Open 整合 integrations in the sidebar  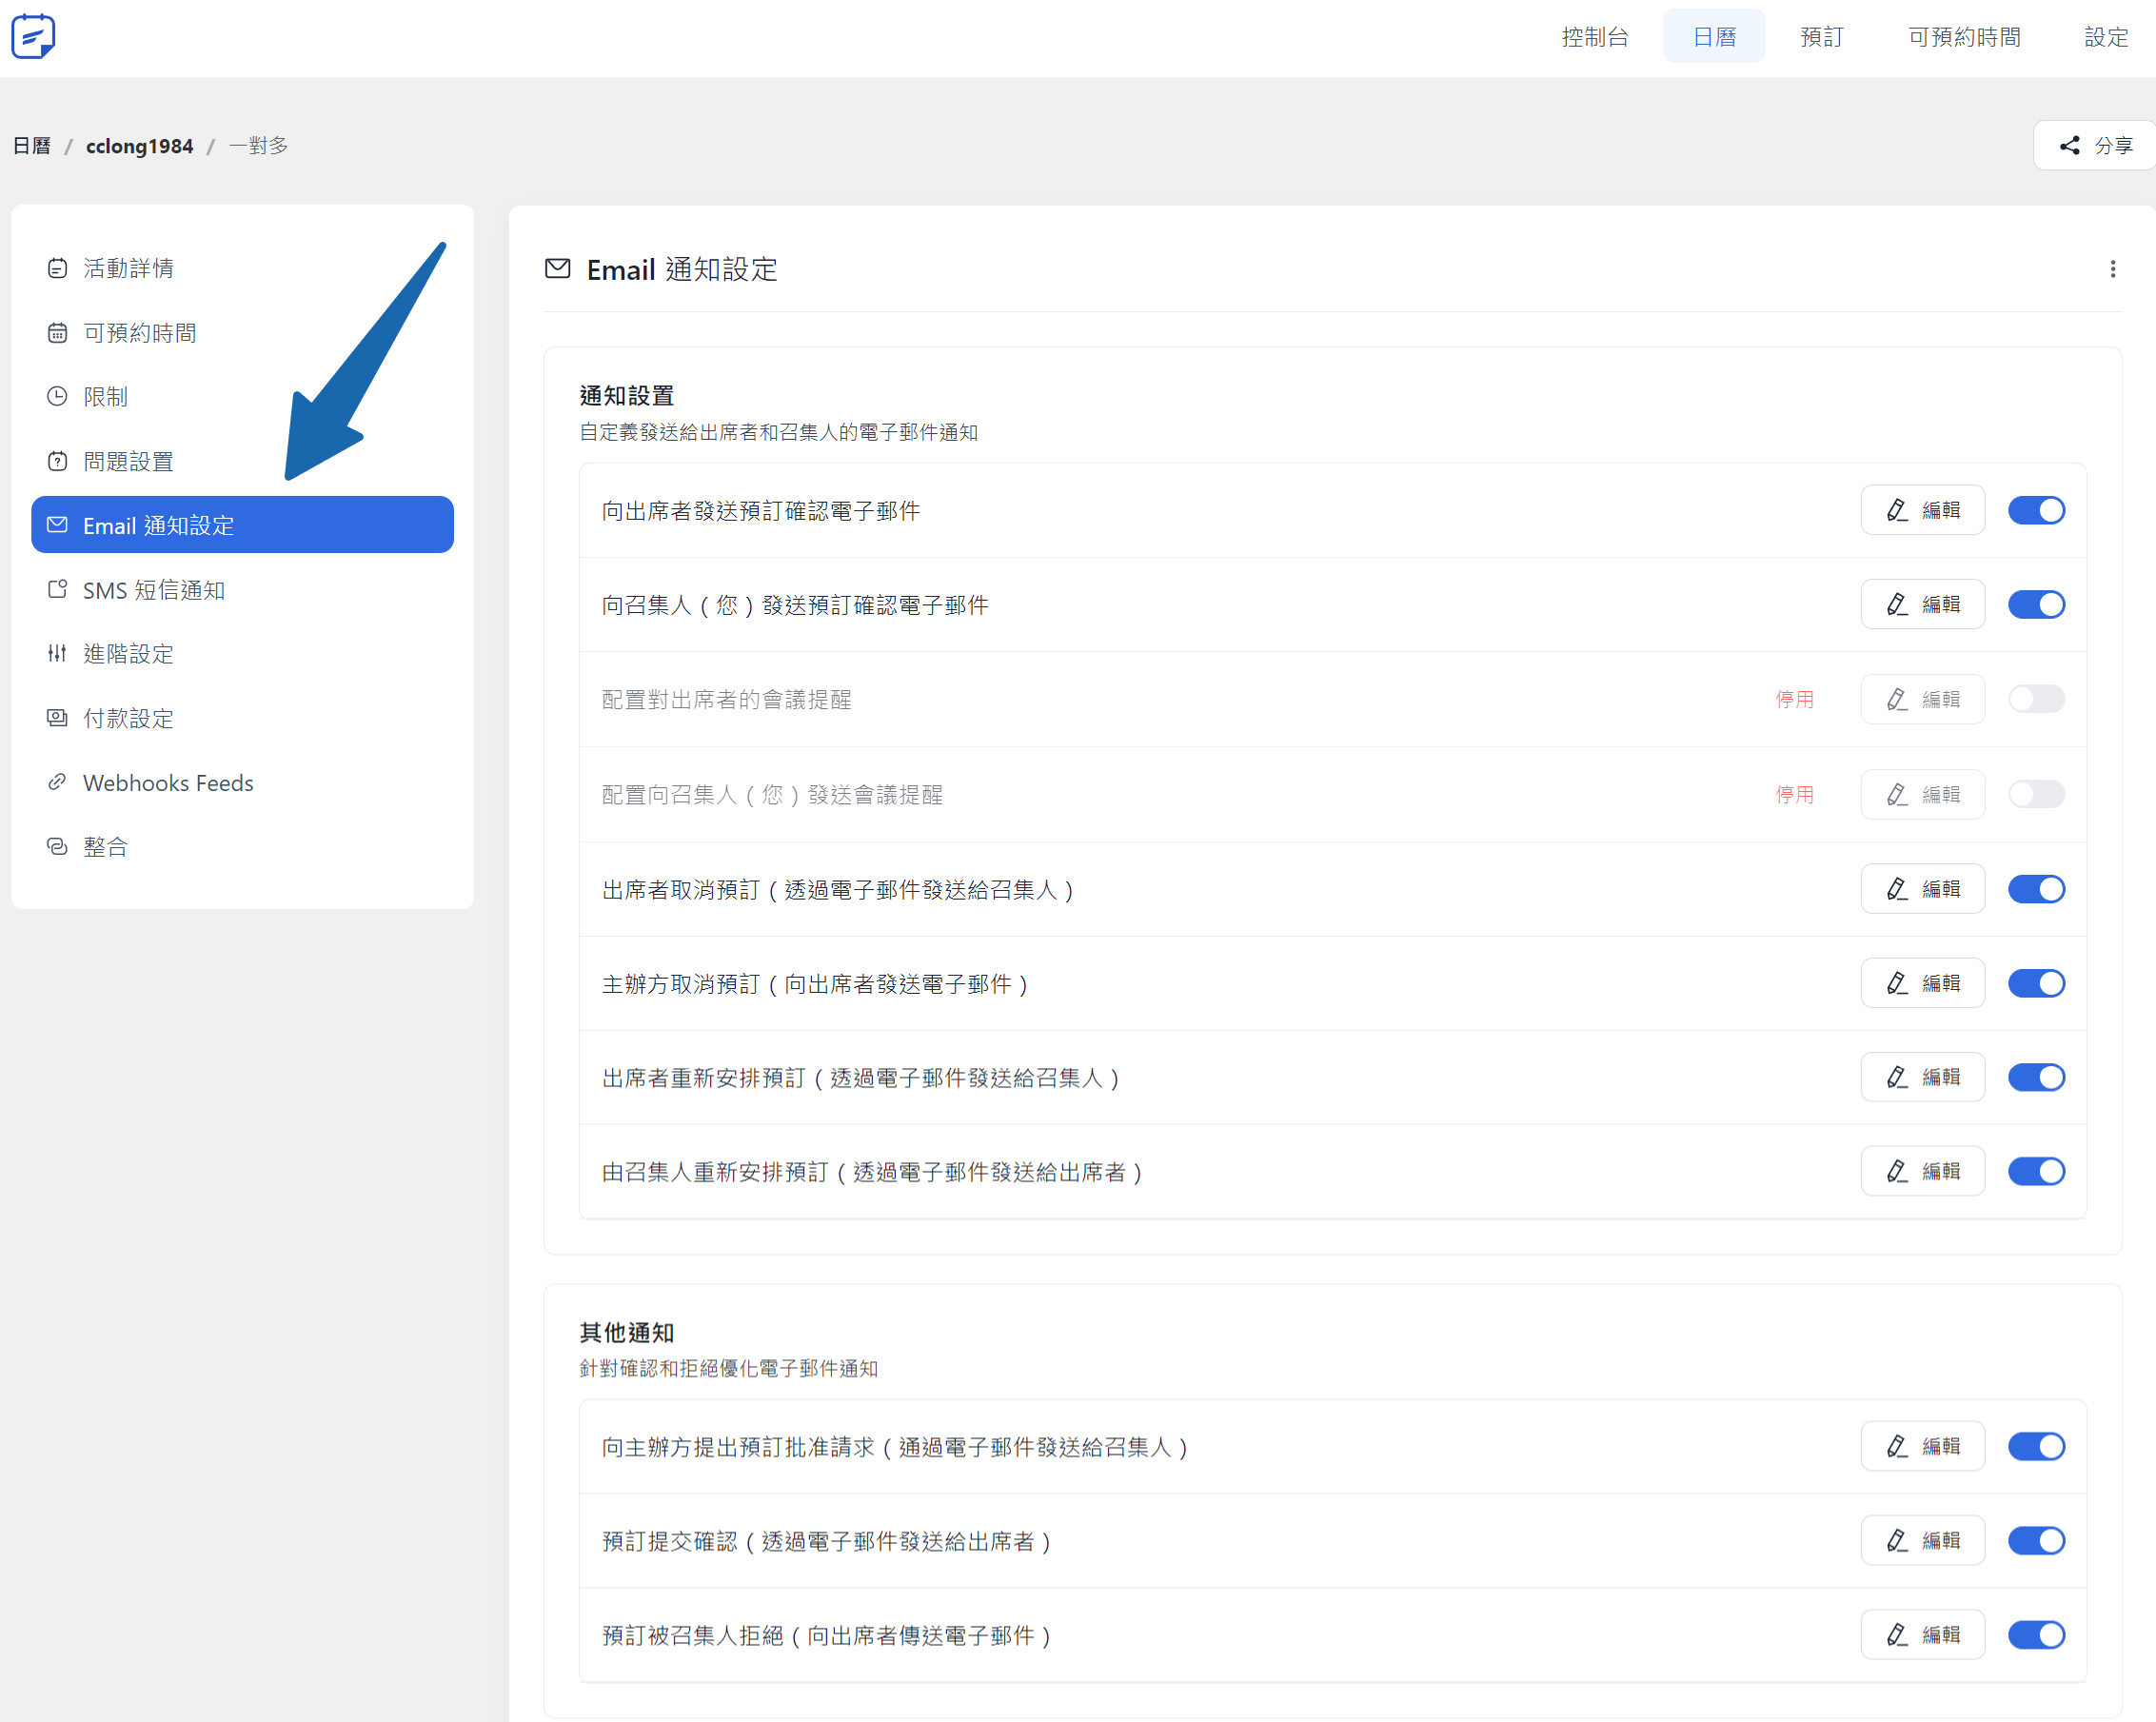pos(105,847)
